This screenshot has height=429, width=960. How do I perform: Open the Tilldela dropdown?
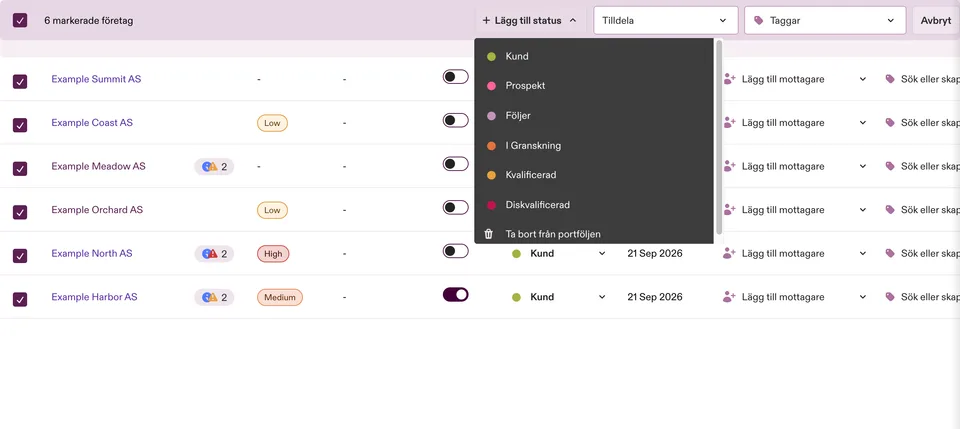coord(666,20)
